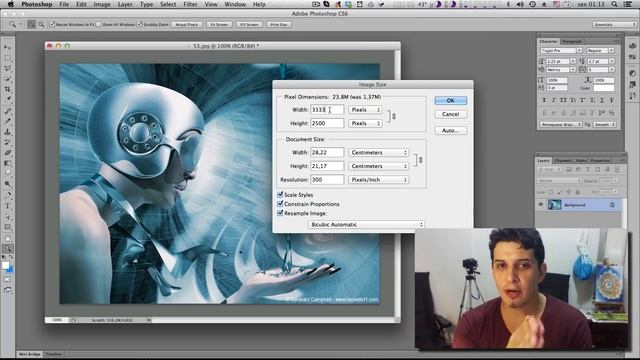Screen dimensions: 640x360
Task: Open the Image menu
Action: [x=102, y=4]
